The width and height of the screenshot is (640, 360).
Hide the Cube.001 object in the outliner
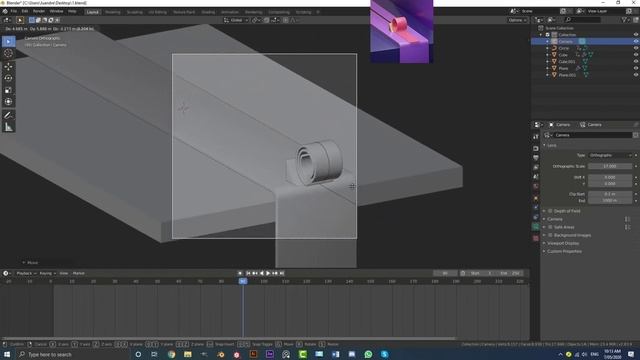tap(636, 62)
